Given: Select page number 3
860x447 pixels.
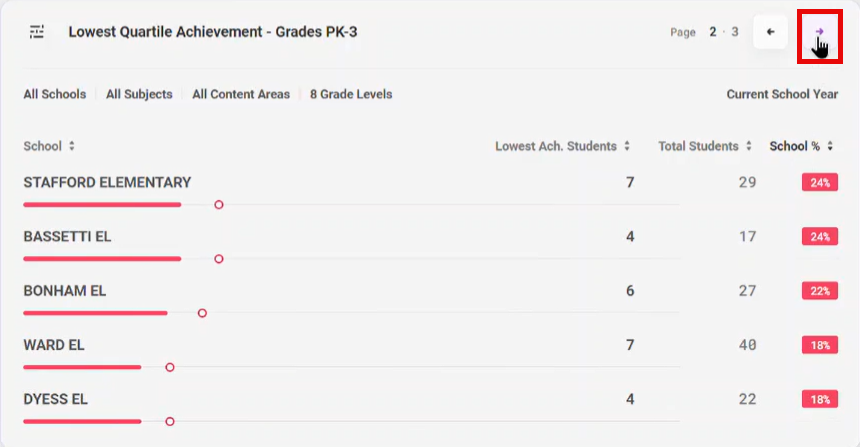Looking at the screenshot, I should tap(735, 32).
